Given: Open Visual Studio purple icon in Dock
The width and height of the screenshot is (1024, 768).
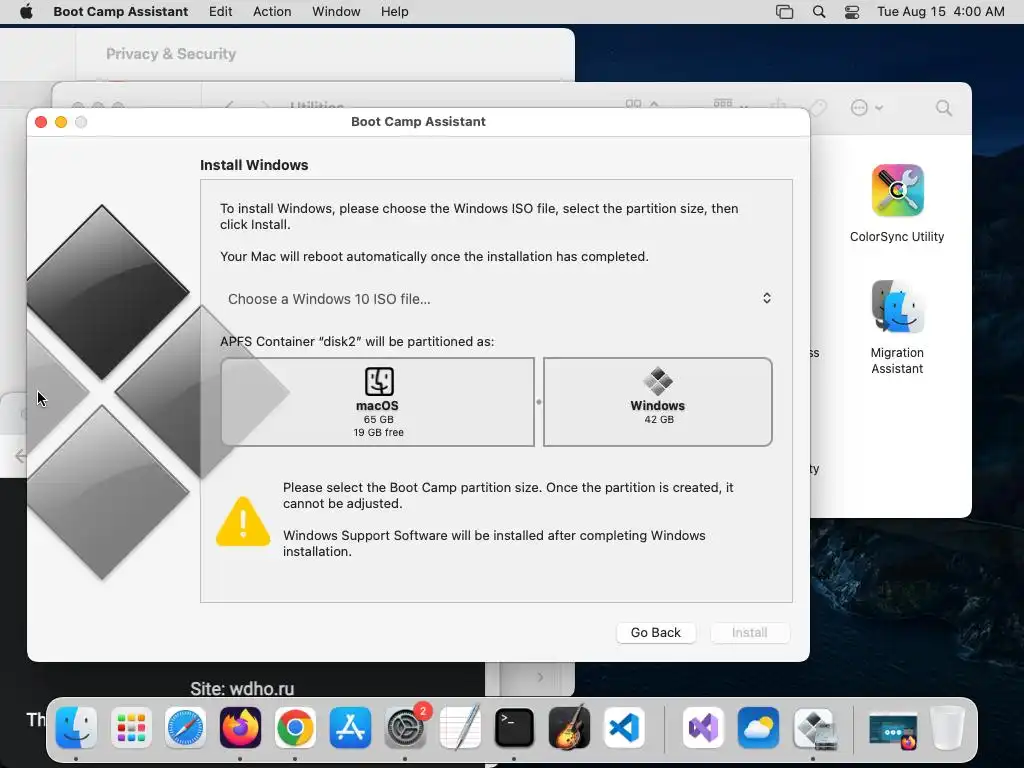Looking at the screenshot, I should coord(703,728).
